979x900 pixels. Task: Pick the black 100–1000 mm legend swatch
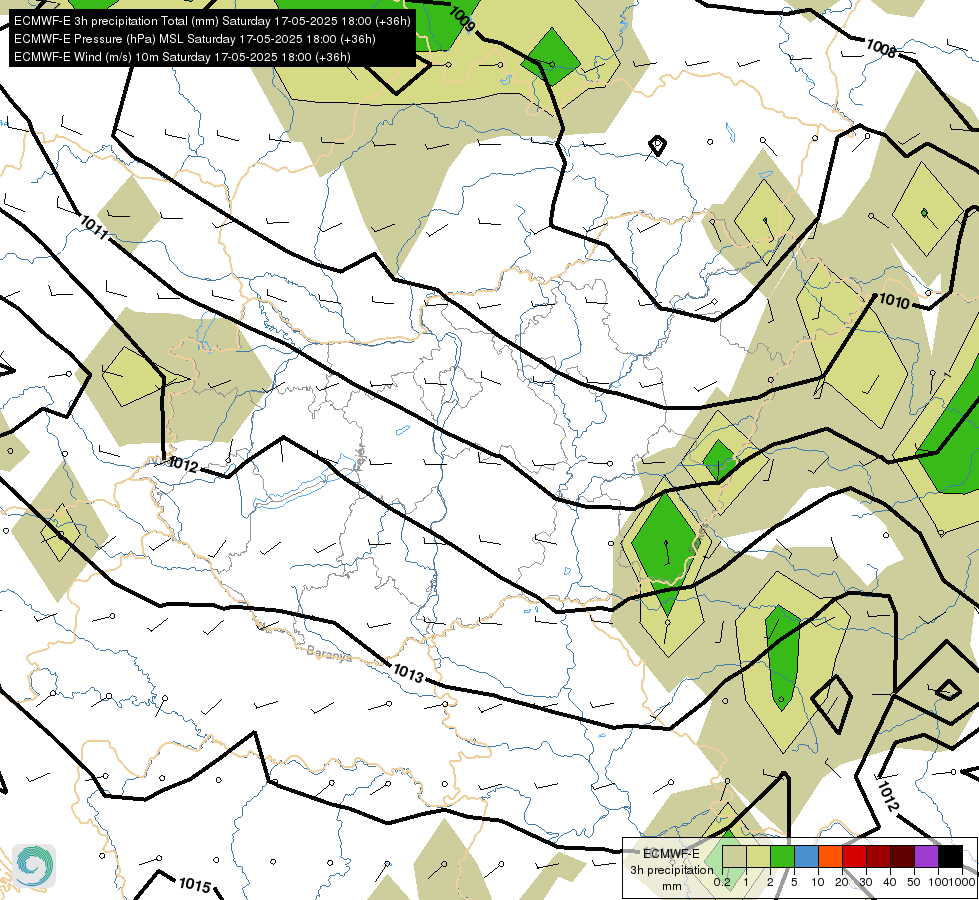coord(950,856)
